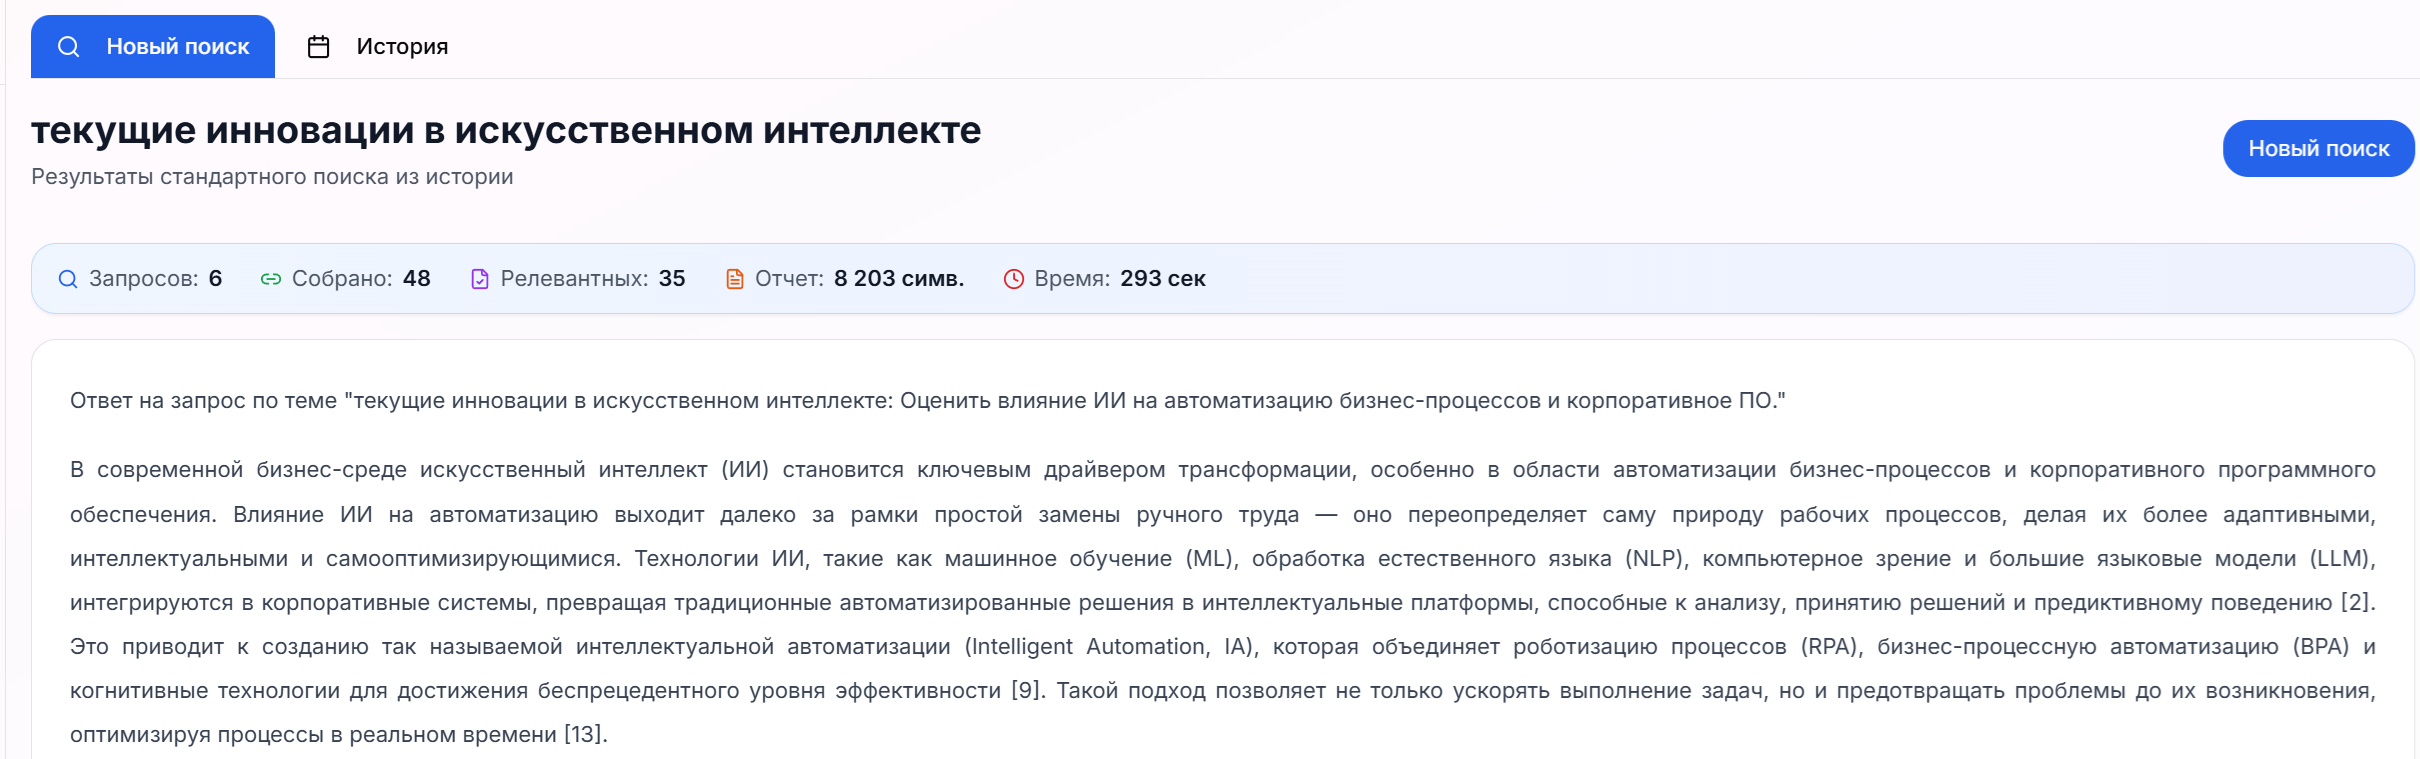2420x759 pixels.
Task: Click the Релевантных count value 35
Action: (x=672, y=279)
